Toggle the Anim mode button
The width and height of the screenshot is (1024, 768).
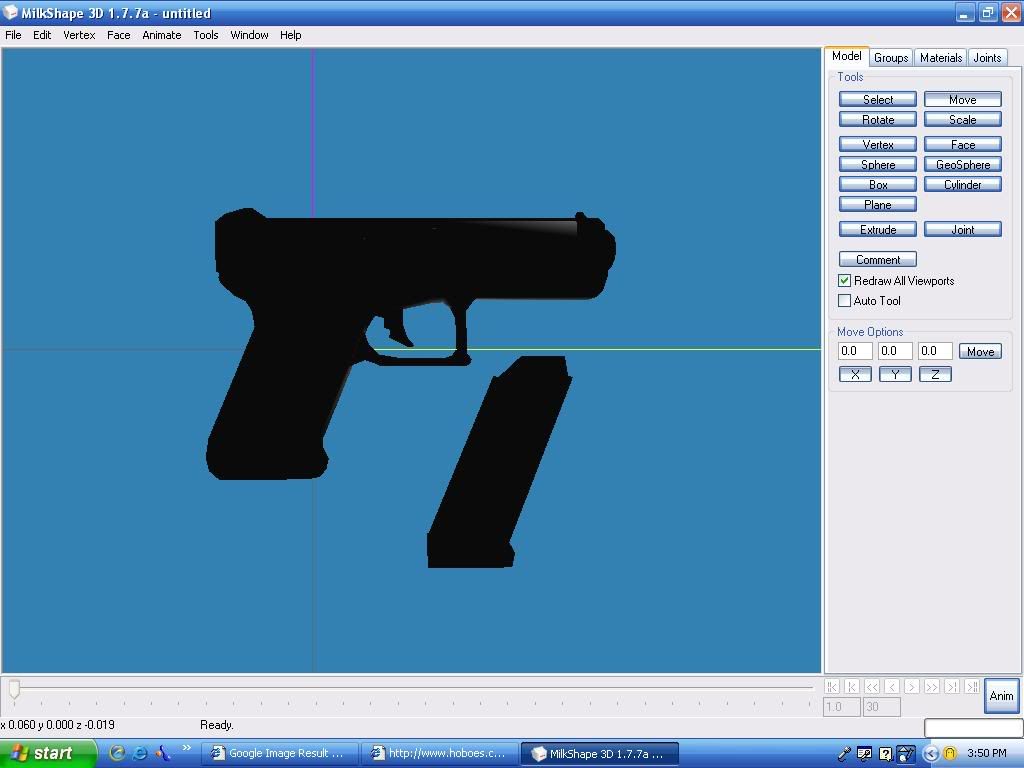click(x=1001, y=696)
